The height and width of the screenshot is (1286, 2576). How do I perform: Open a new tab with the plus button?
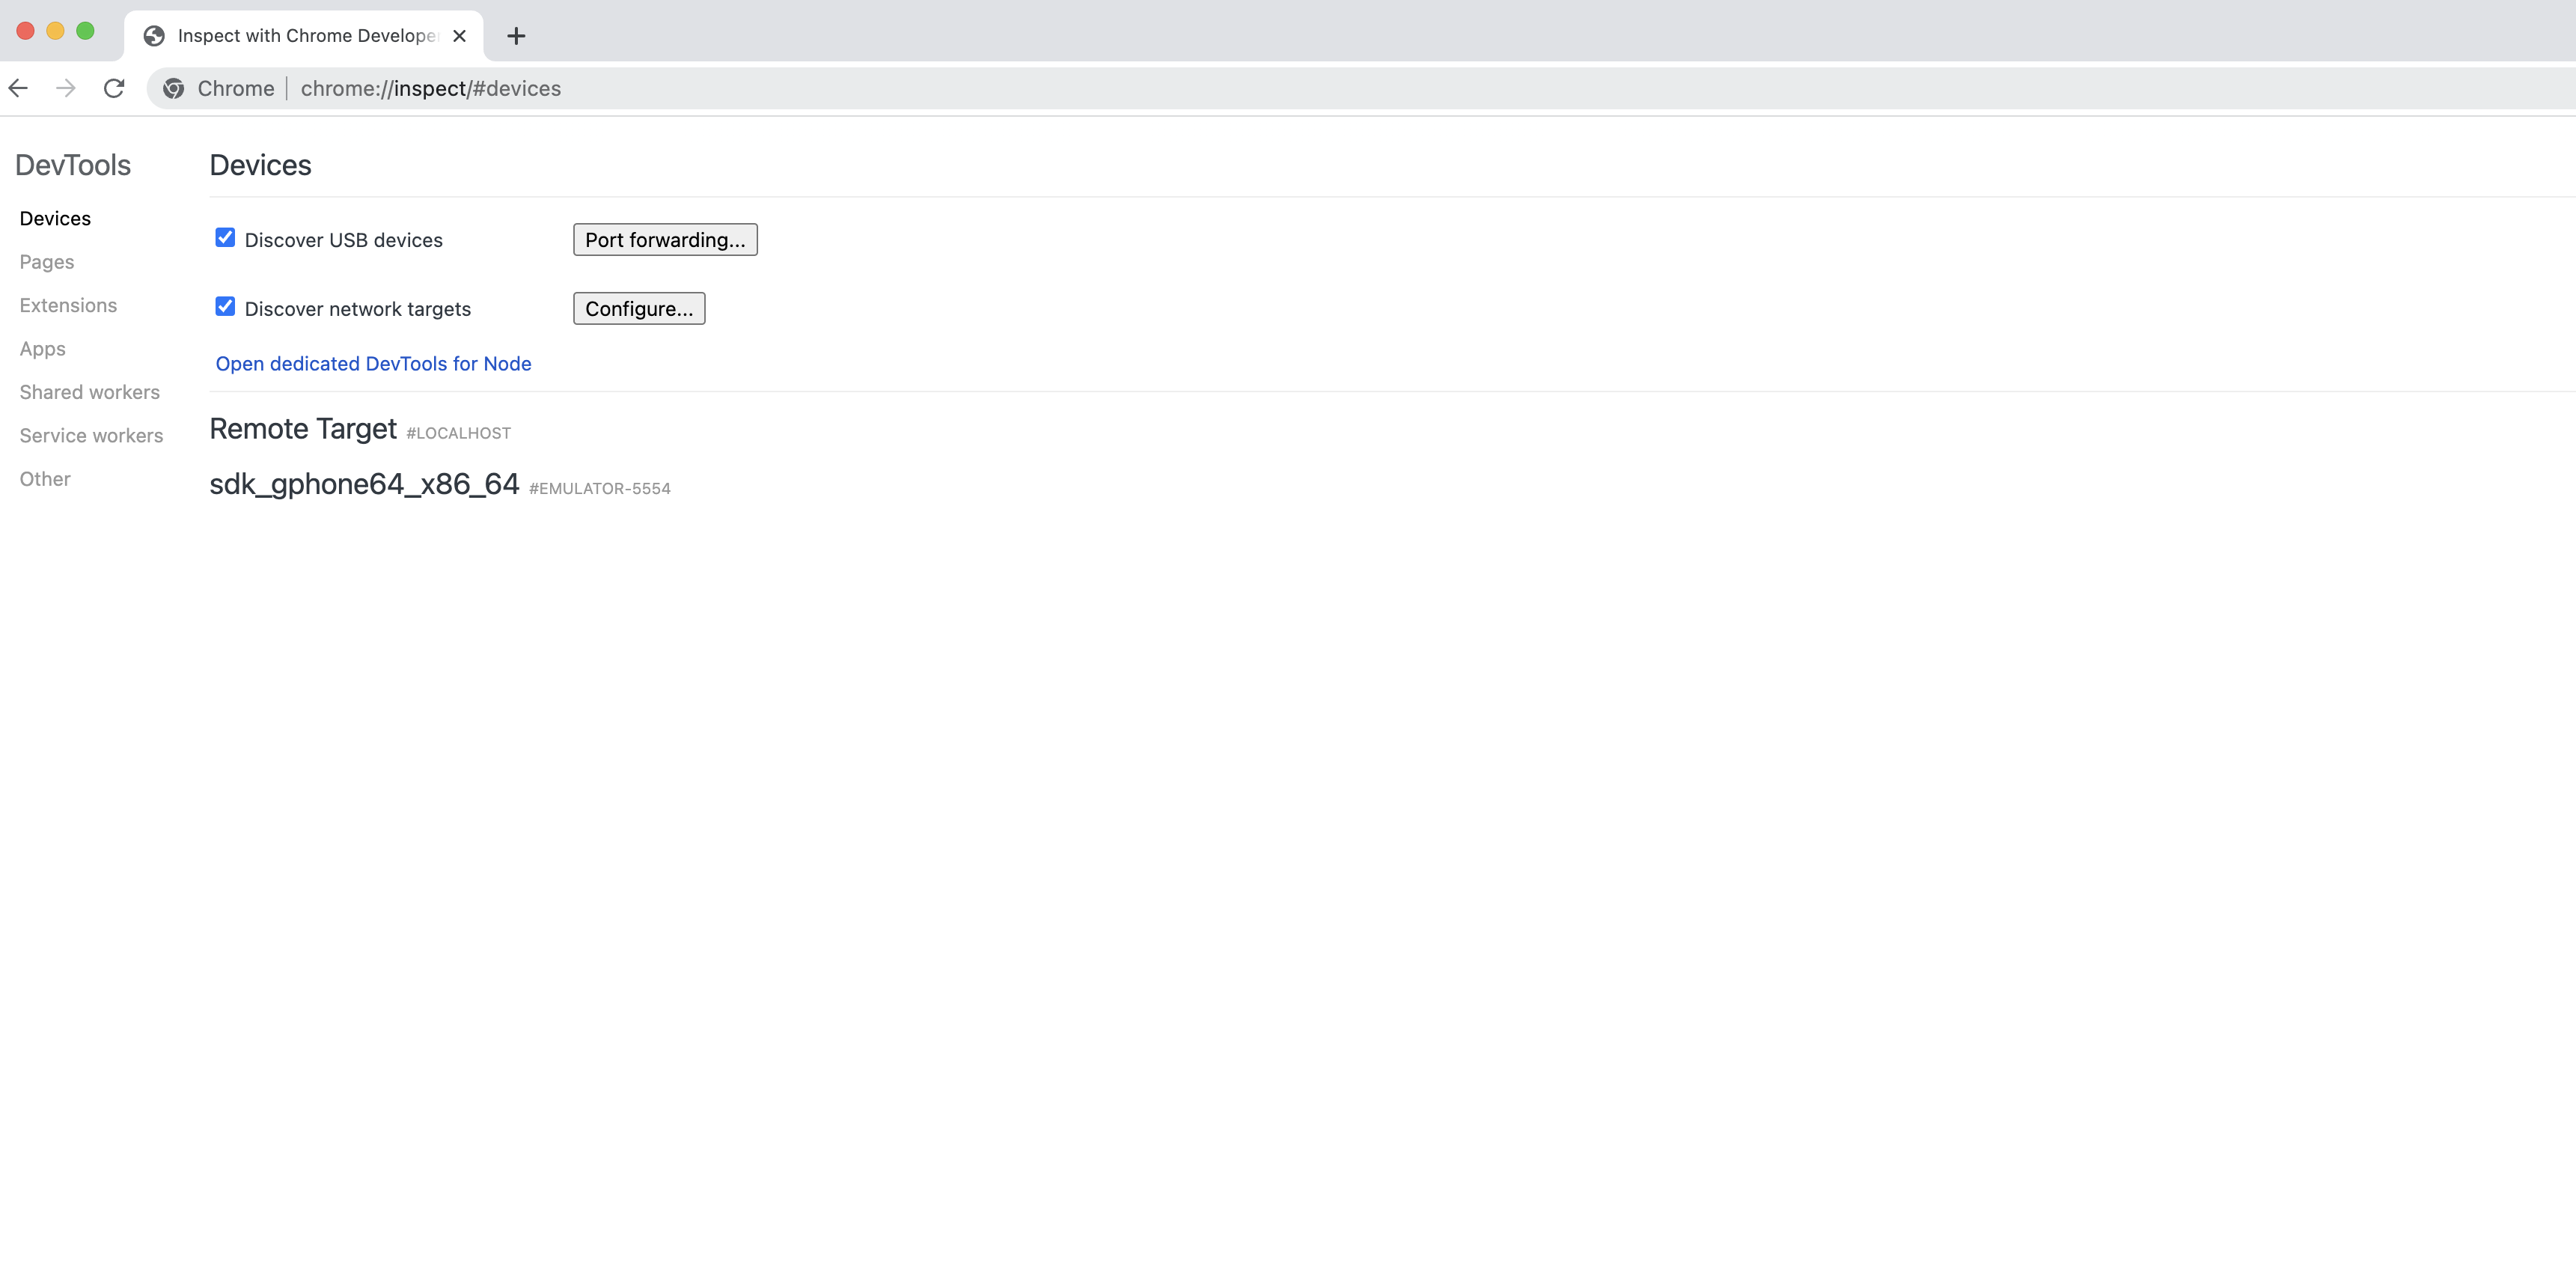[516, 36]
